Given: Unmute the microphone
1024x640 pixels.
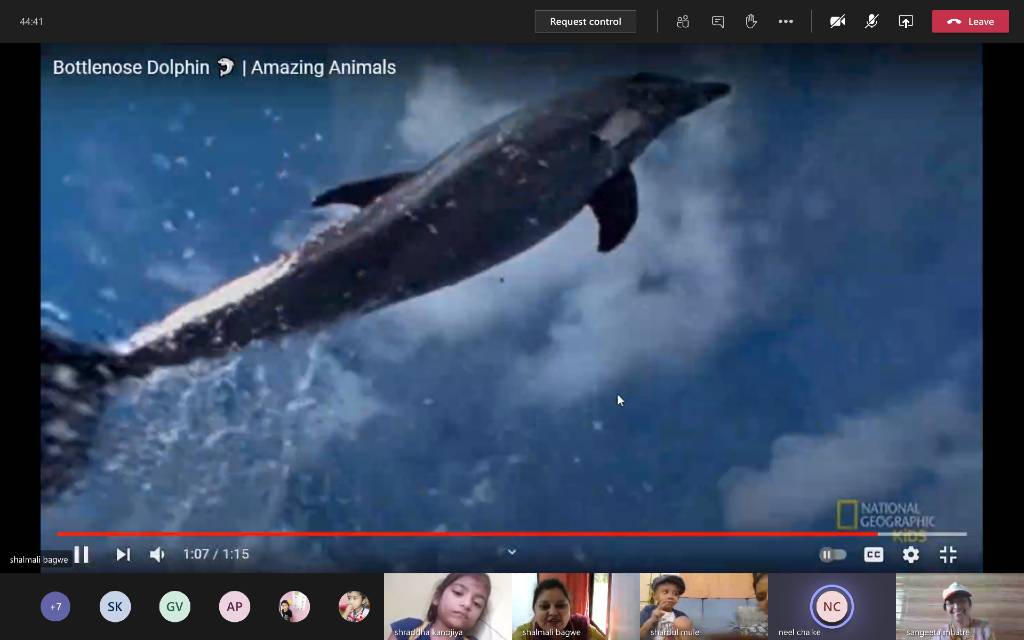Looking at the screenshot, I should 871,22.
